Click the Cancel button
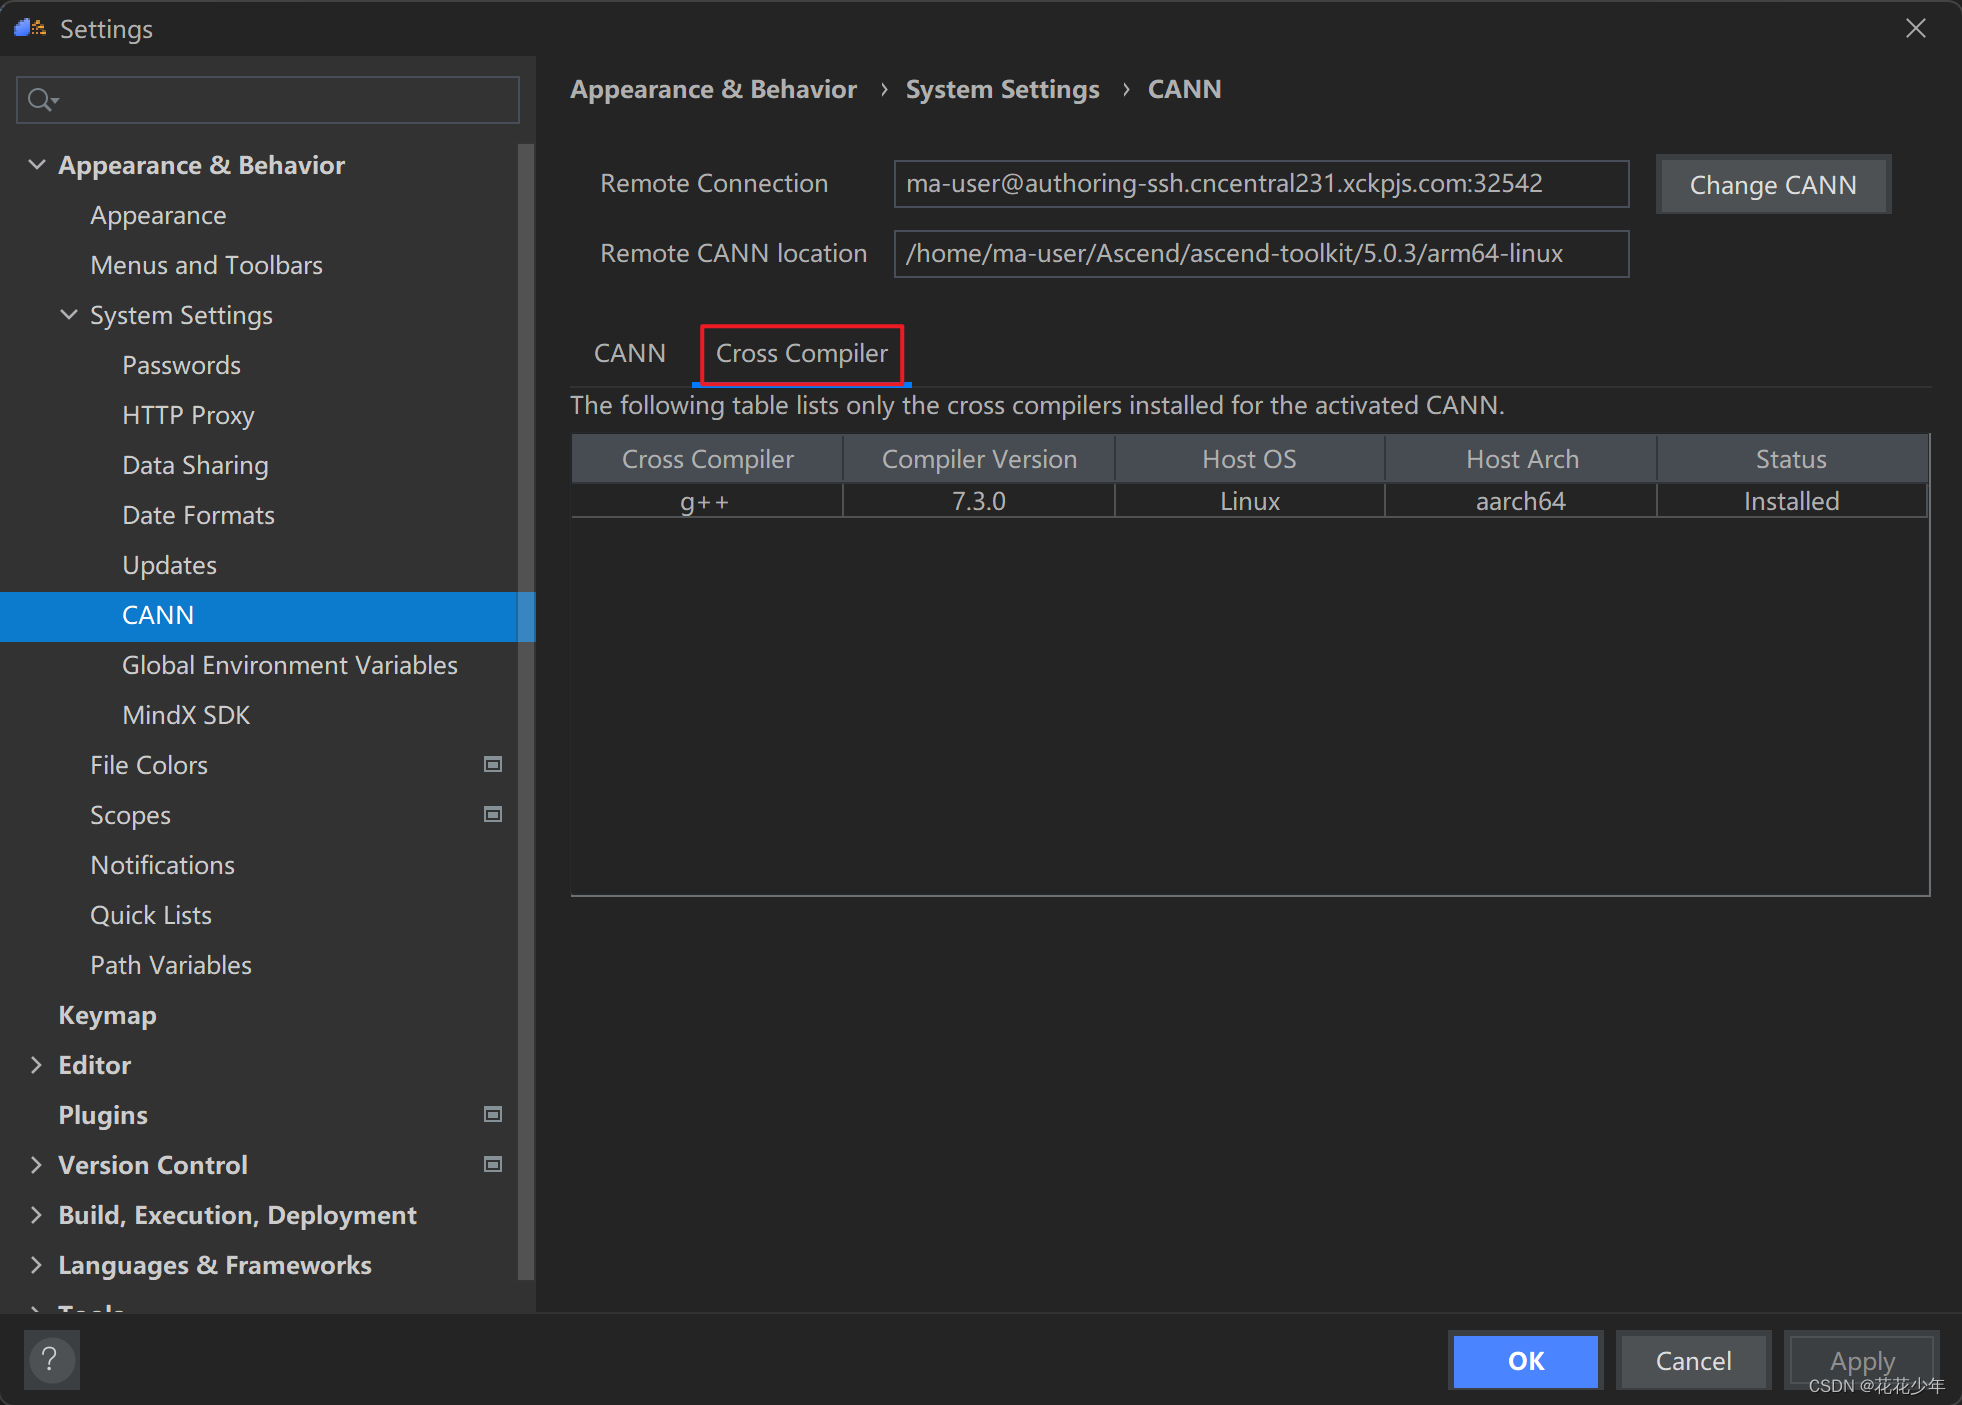The image size is (1962, 1405). (x=1693, y=1361)
